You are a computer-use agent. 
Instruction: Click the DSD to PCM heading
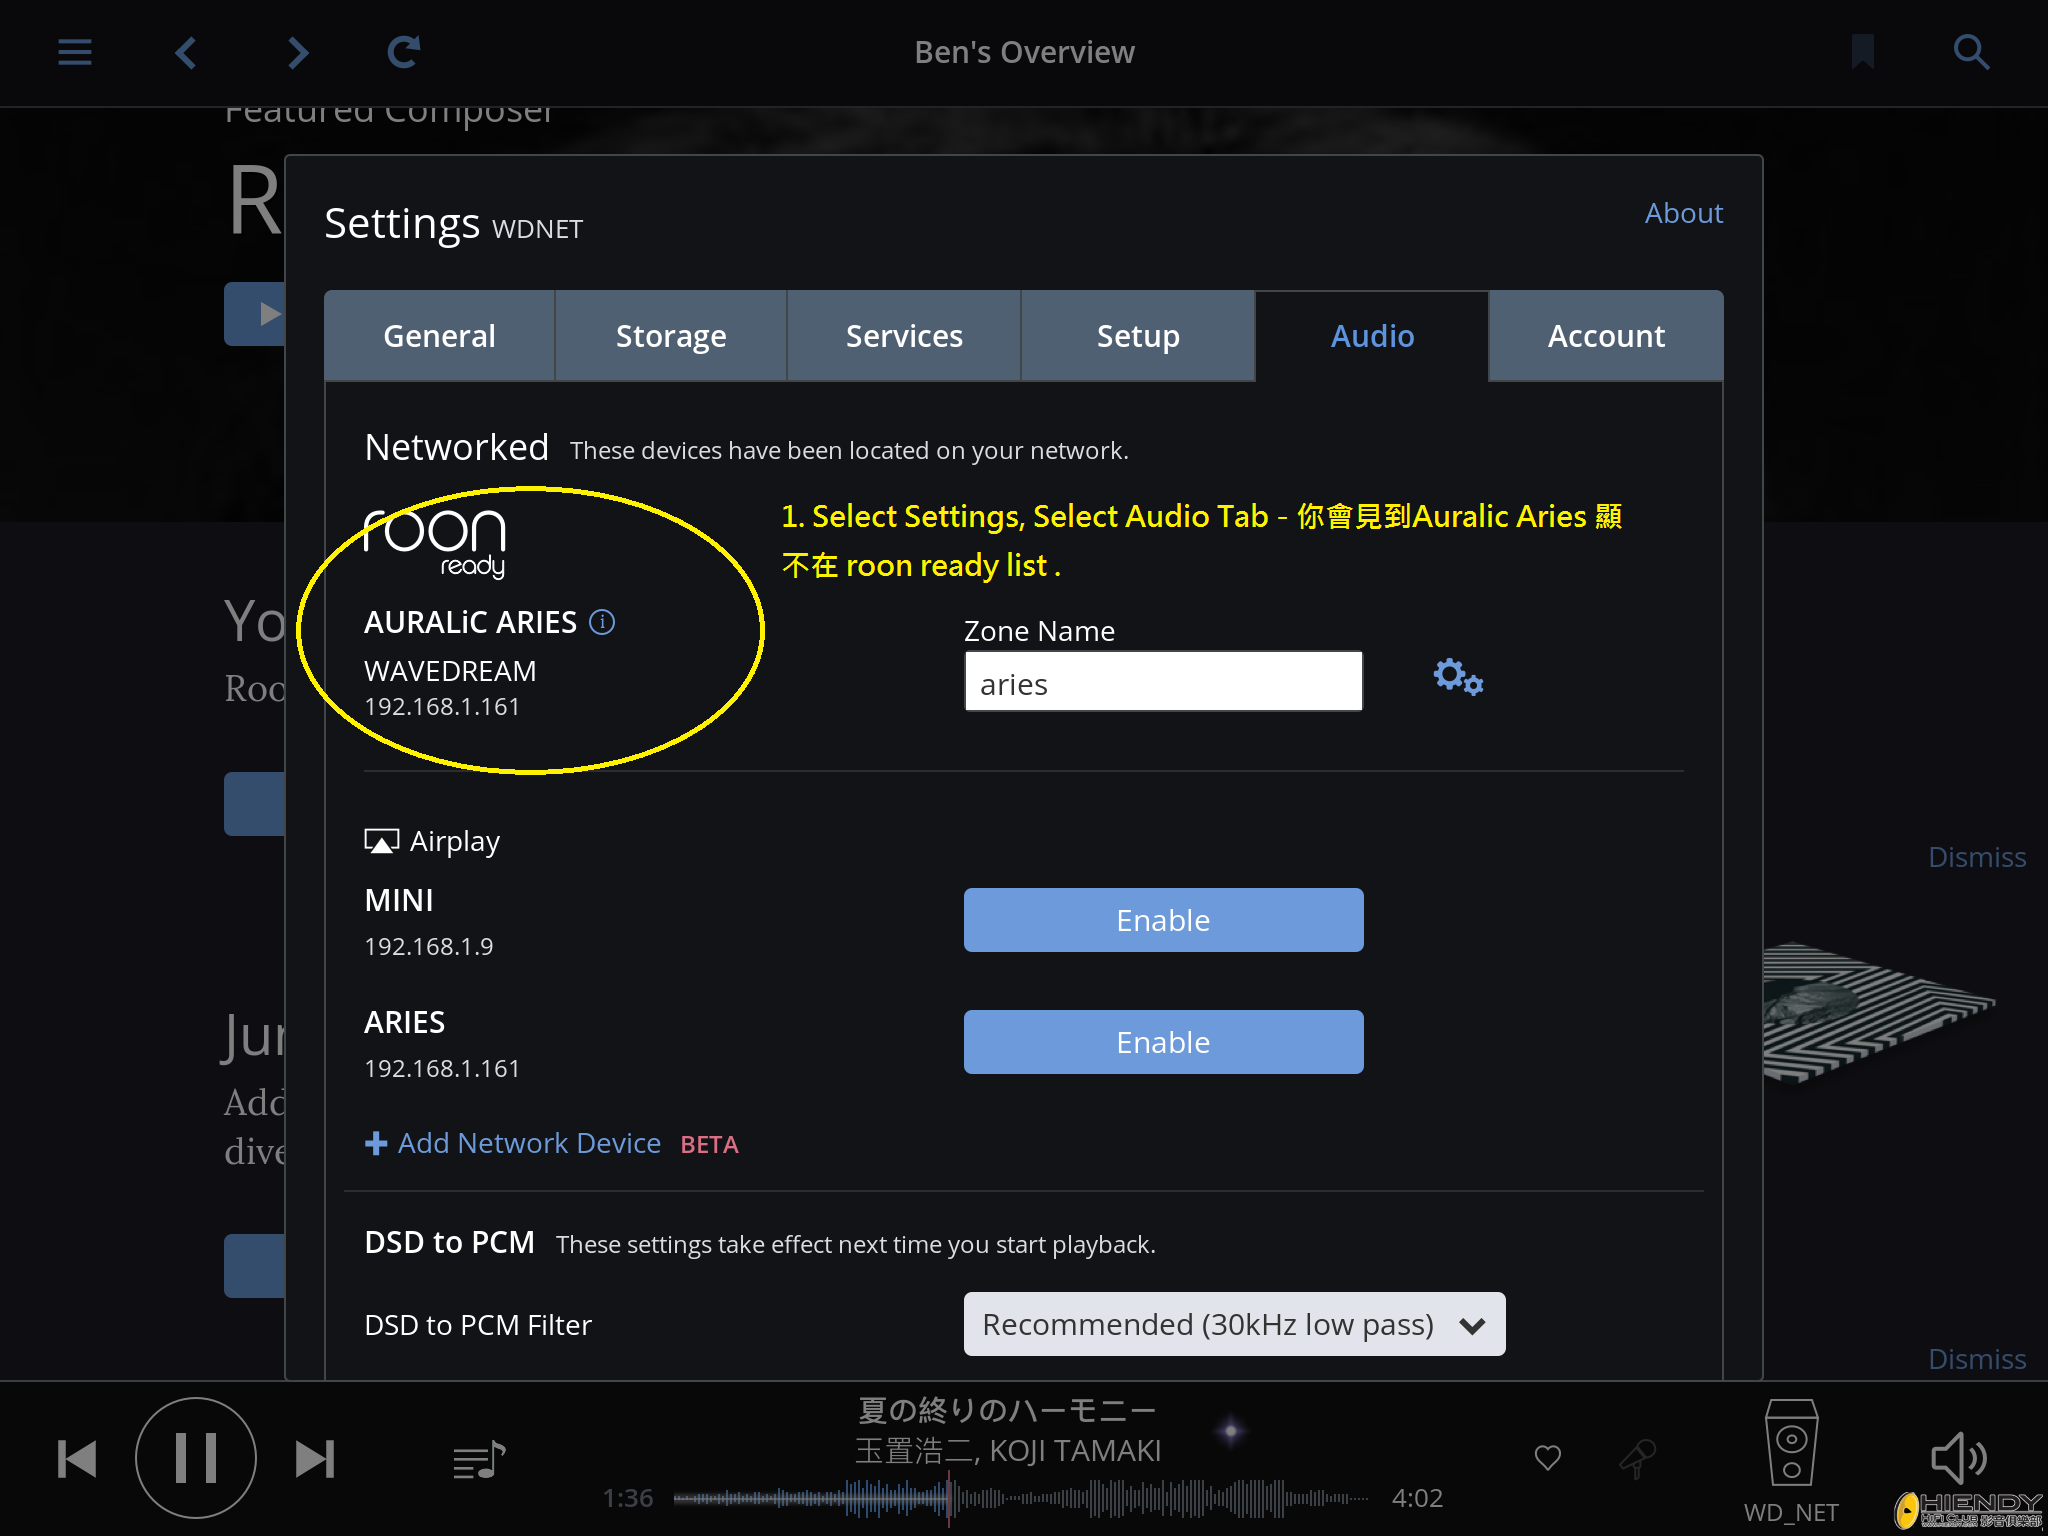click(449, 1242)
